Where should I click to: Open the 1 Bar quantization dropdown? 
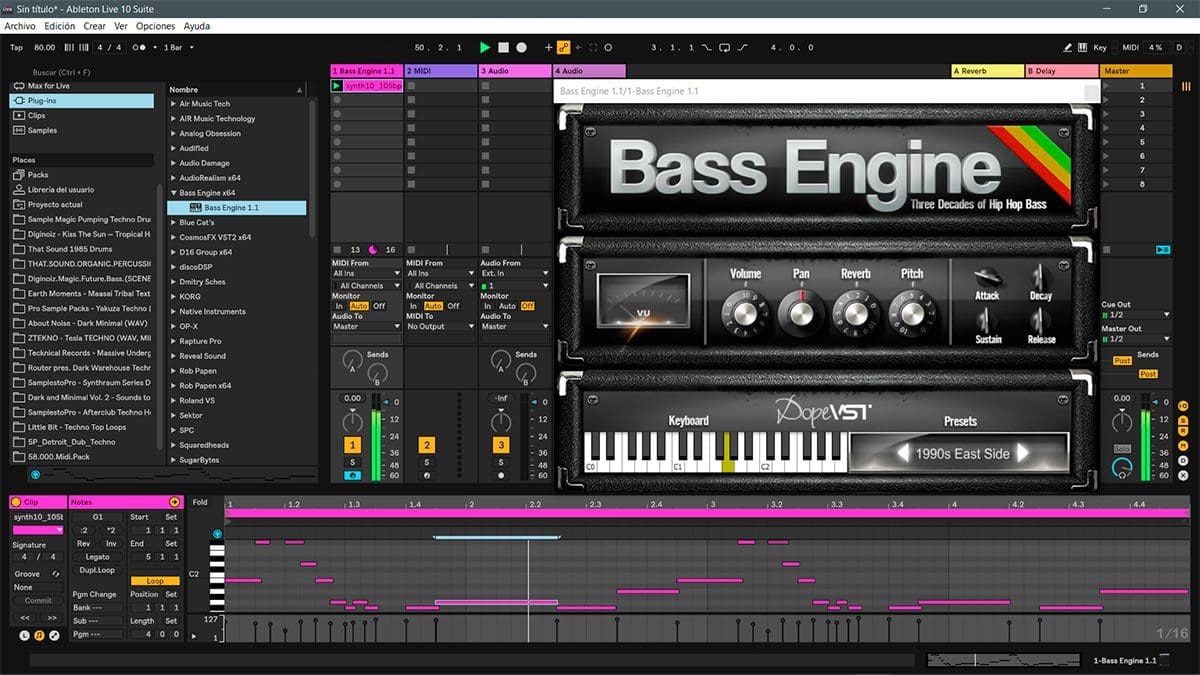(x=179, y=47)
